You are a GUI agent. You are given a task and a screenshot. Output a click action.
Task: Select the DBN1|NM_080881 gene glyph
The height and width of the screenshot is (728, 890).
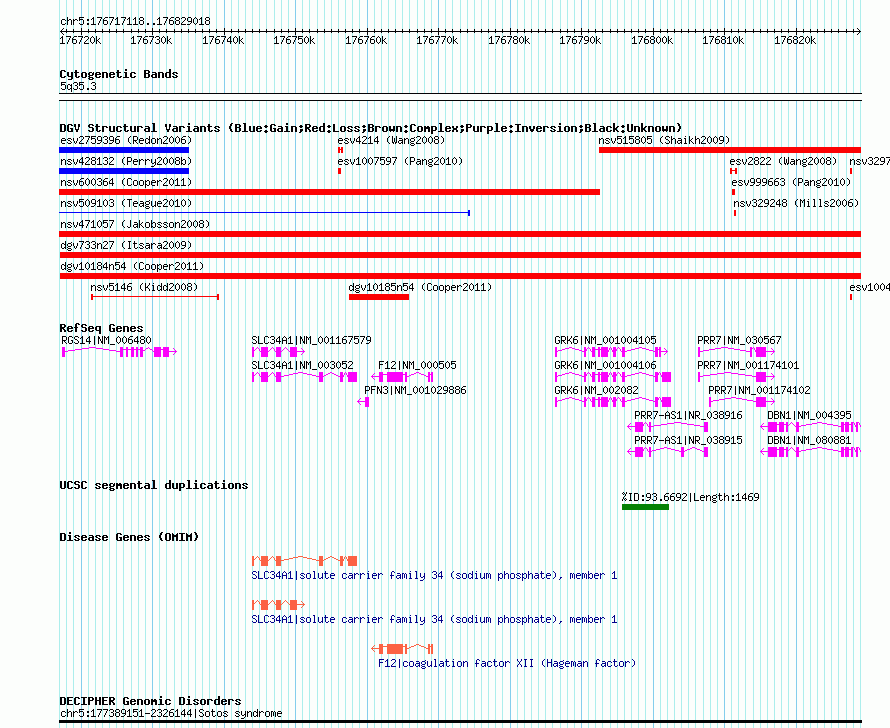coord(811,452)
